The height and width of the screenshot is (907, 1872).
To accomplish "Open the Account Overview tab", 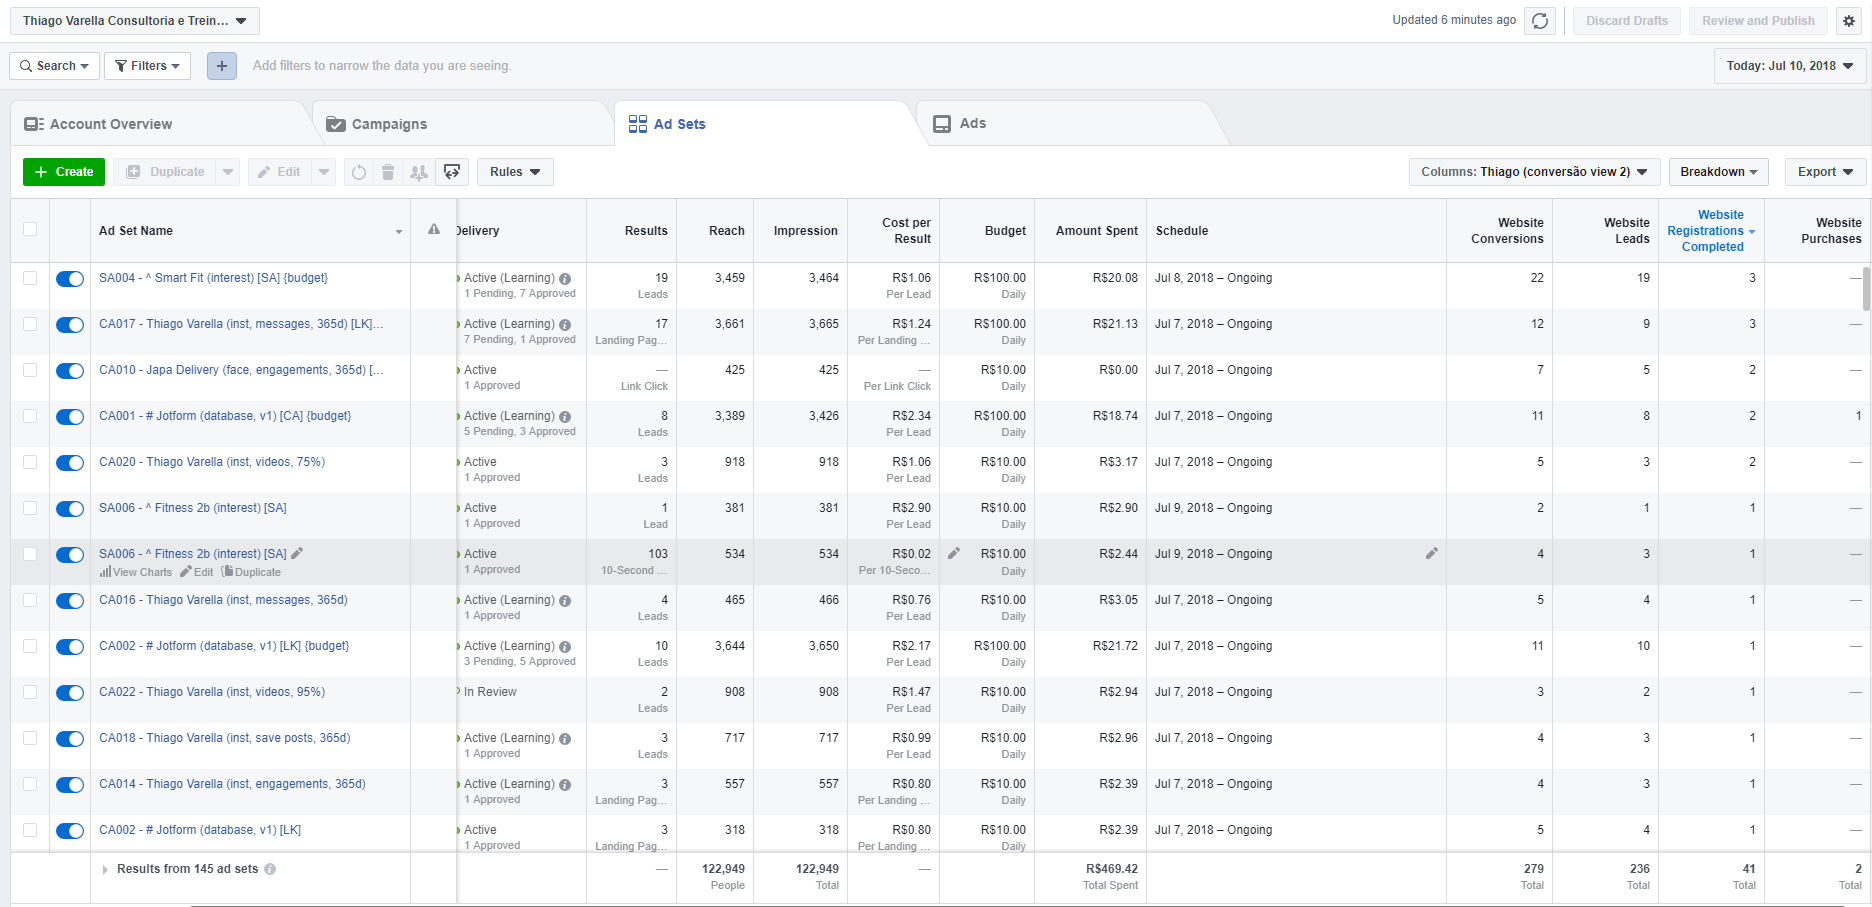I will coord(110,124).
